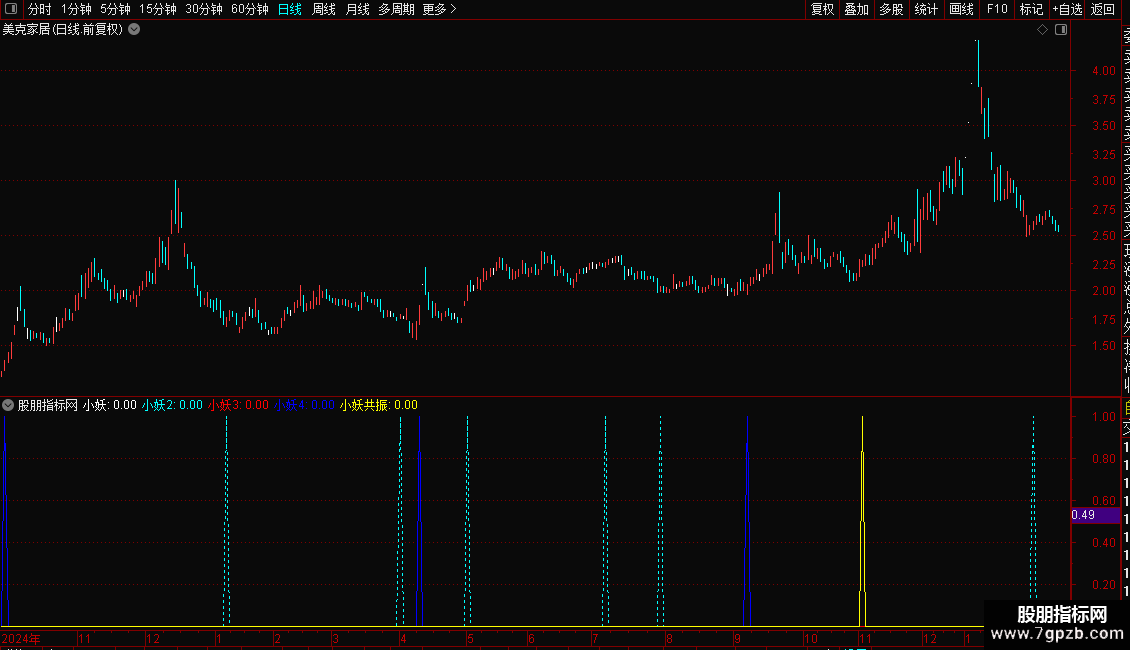The height and width of the screenshot is (650, 1130).
Task: Select the 30分钟 period tab
Action: (x=204, y=9)
